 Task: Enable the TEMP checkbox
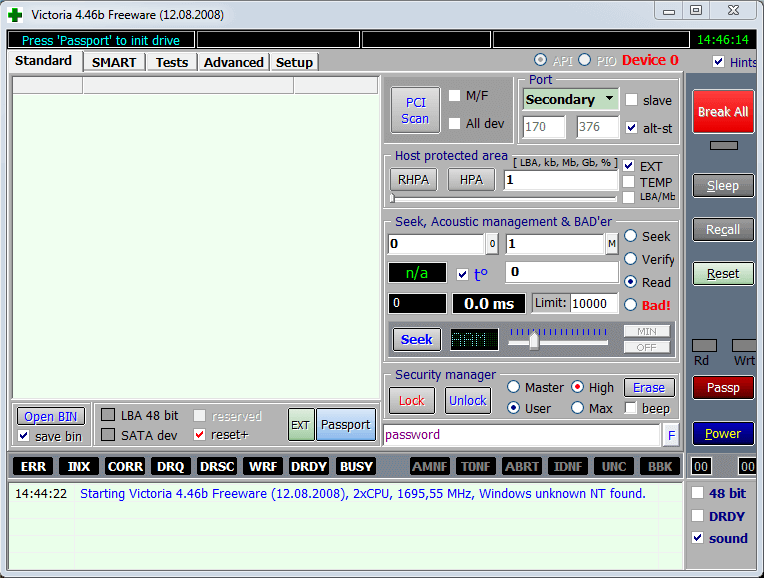point(629,182)
